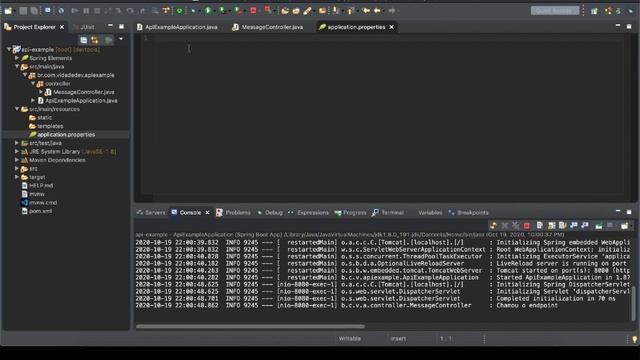Image resolution: width=640 pixels, height=360 pixels.
Task: Click 'Writable' in status bar
Action: 350,339
